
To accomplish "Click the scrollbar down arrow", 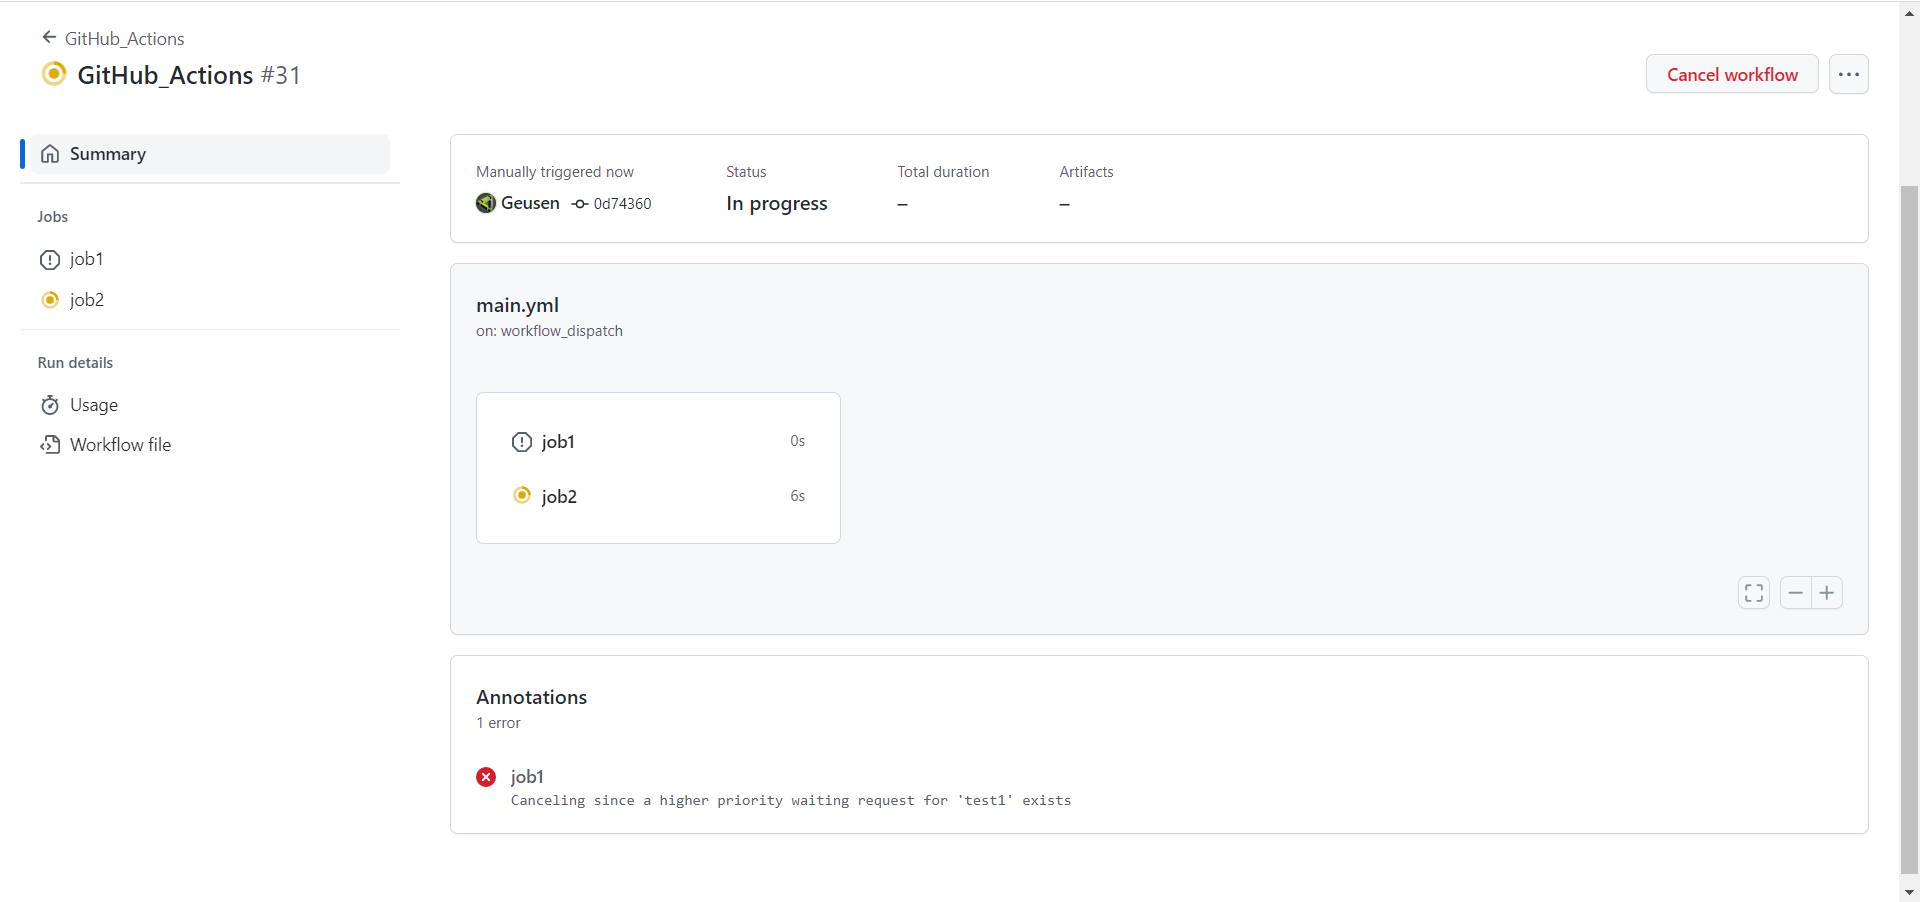I will click(1909, 892).
